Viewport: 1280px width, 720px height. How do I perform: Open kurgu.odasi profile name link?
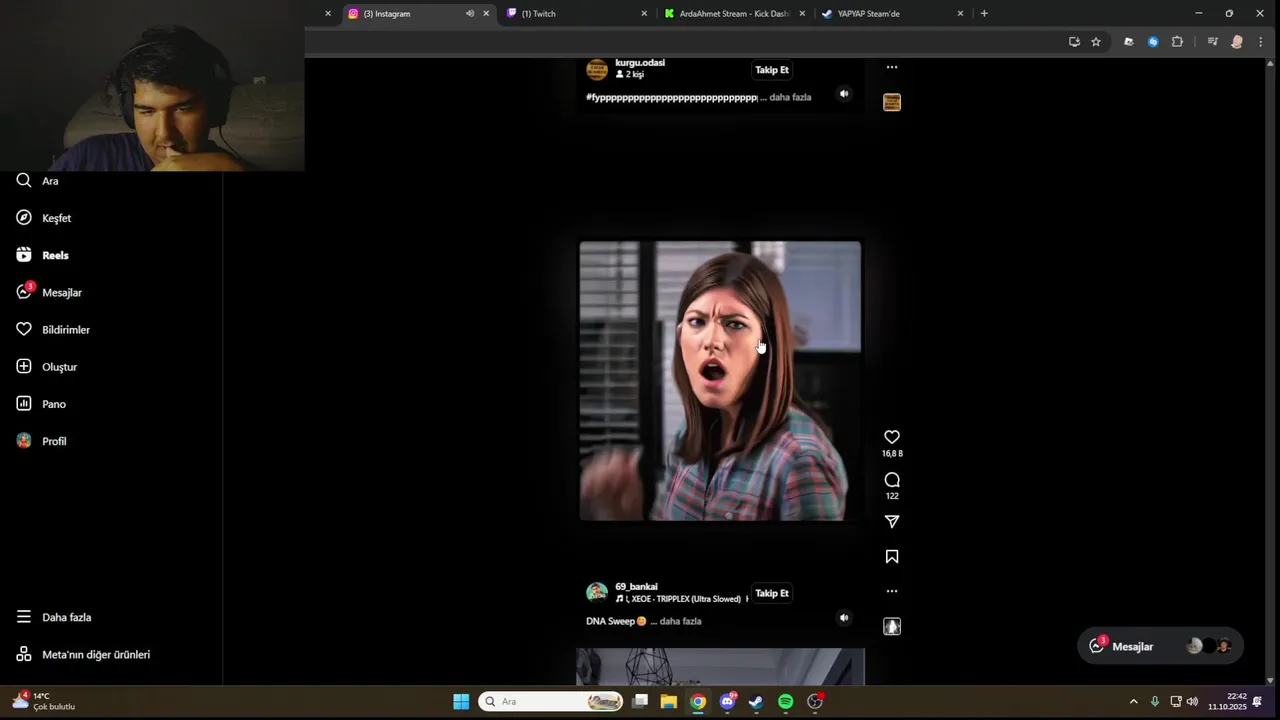pos(640,63)
